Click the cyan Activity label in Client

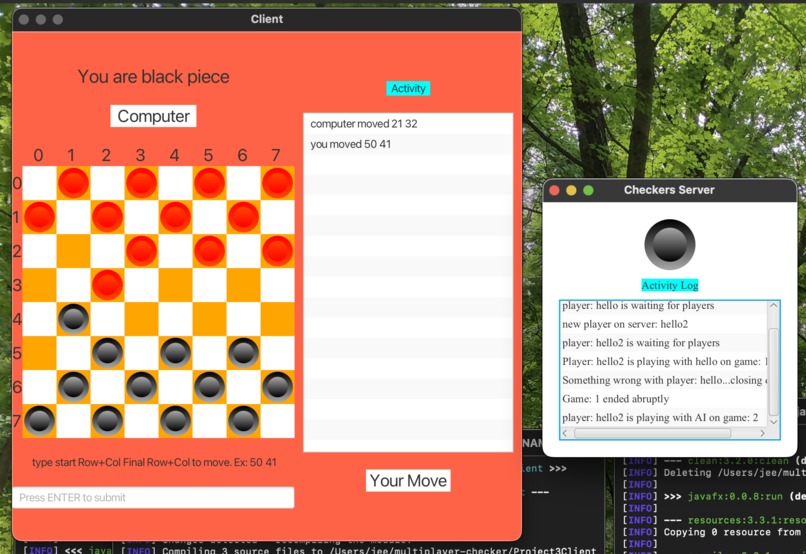pos(408,88)
